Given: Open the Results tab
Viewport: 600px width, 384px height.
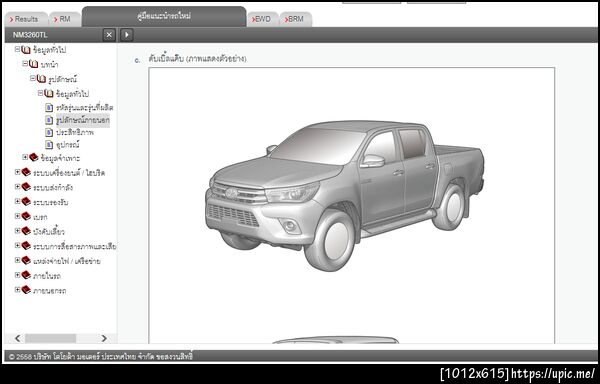Looking at the screenshot, I should coord(26,19).
